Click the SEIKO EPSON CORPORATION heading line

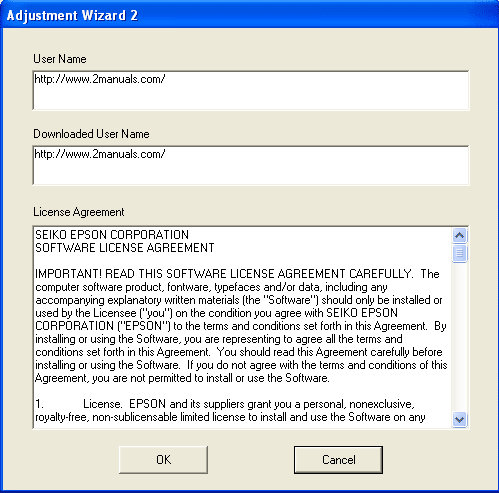pyautogui.click(x=112, y=235)
